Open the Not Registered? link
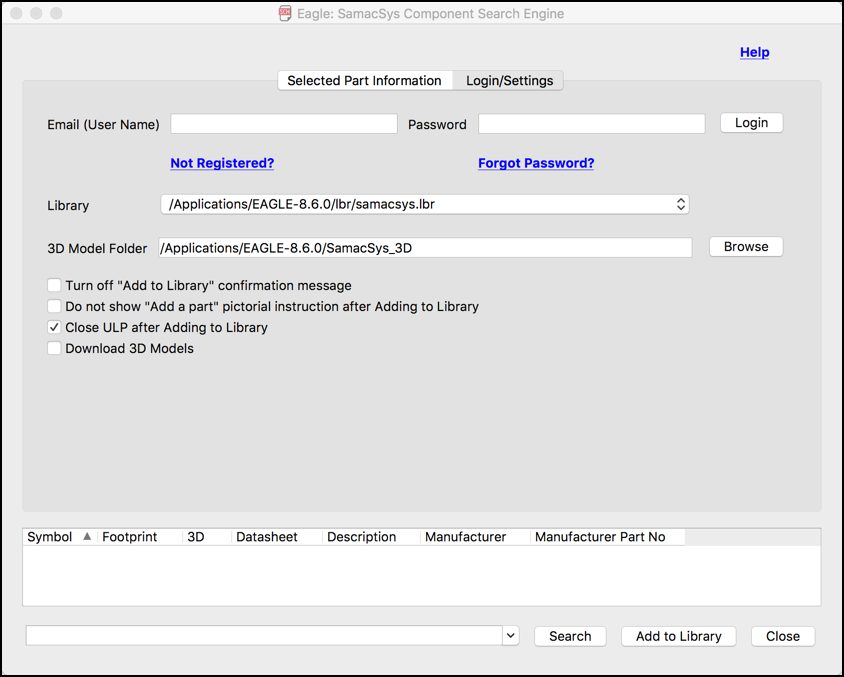Viewport: 844px width, 677px height. point(222,163)
